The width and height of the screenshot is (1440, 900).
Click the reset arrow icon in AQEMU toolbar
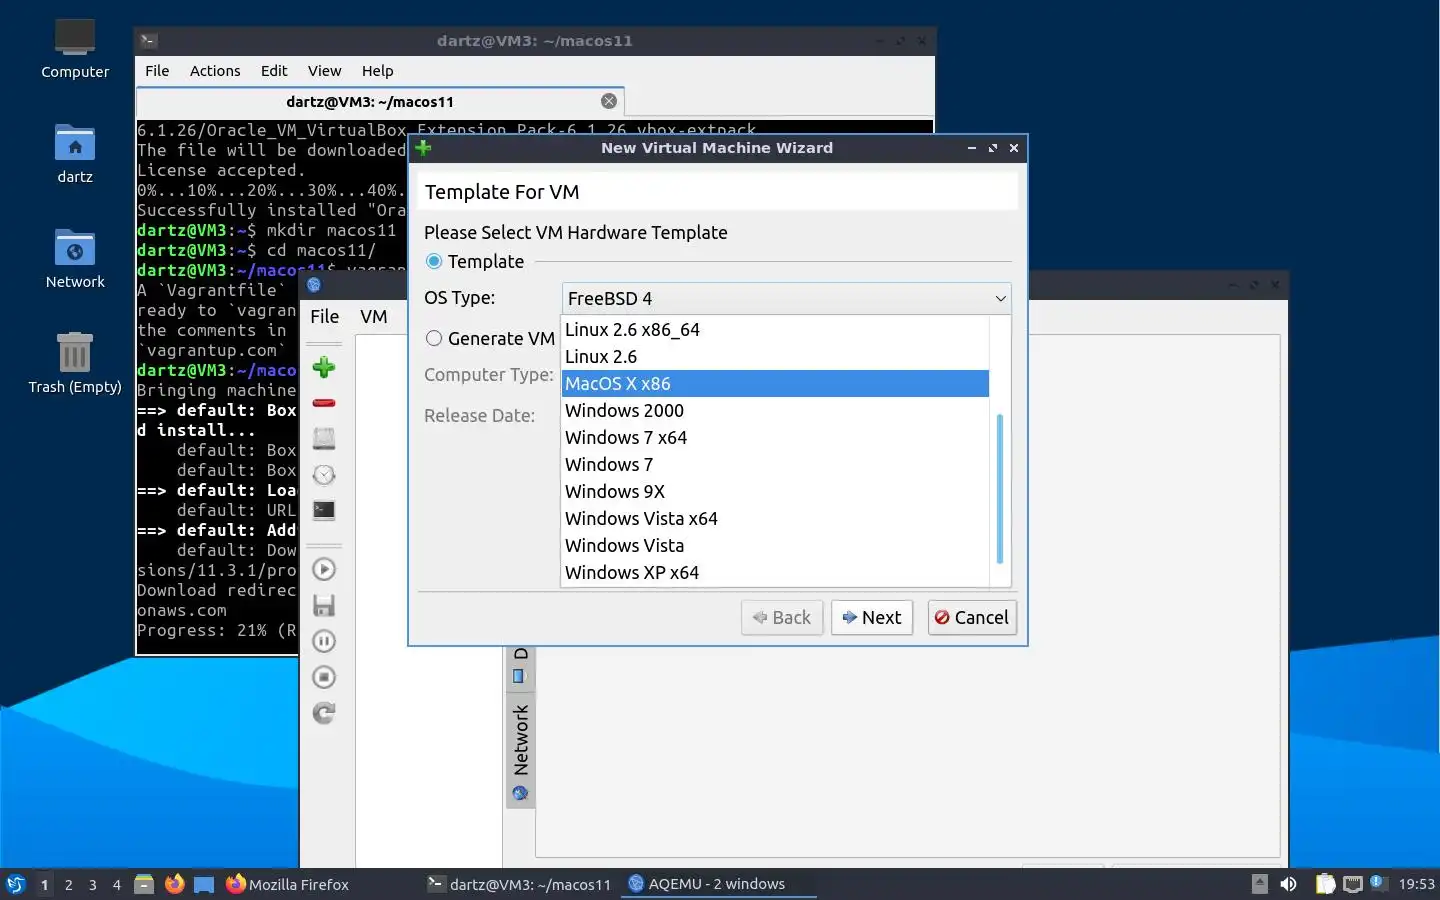tap(323, 713)
